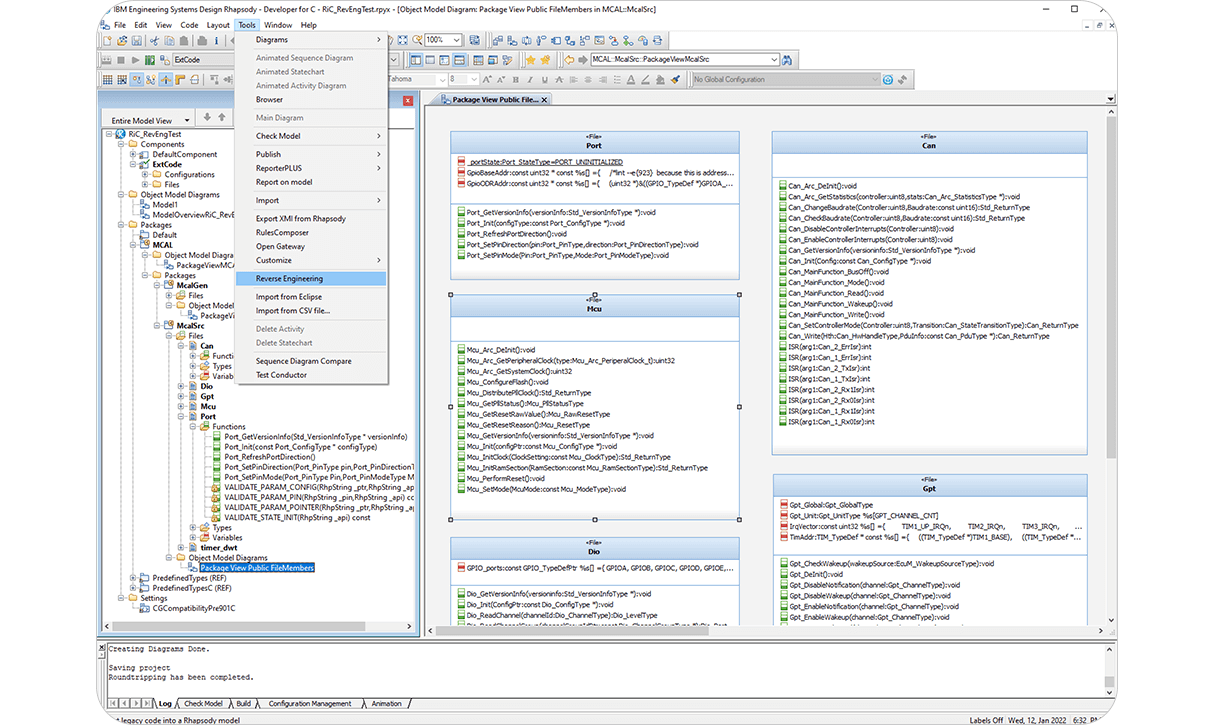
Task: Open the zoom percentage 100% dropdown
Action: click(458, 40)
